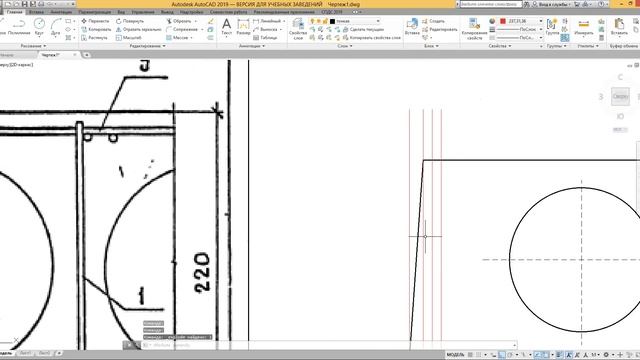The width and height of the screenshot is (640, 360).
Task: Click the Scale (Масштаб) tool
Action: click(x=129, y=38)
